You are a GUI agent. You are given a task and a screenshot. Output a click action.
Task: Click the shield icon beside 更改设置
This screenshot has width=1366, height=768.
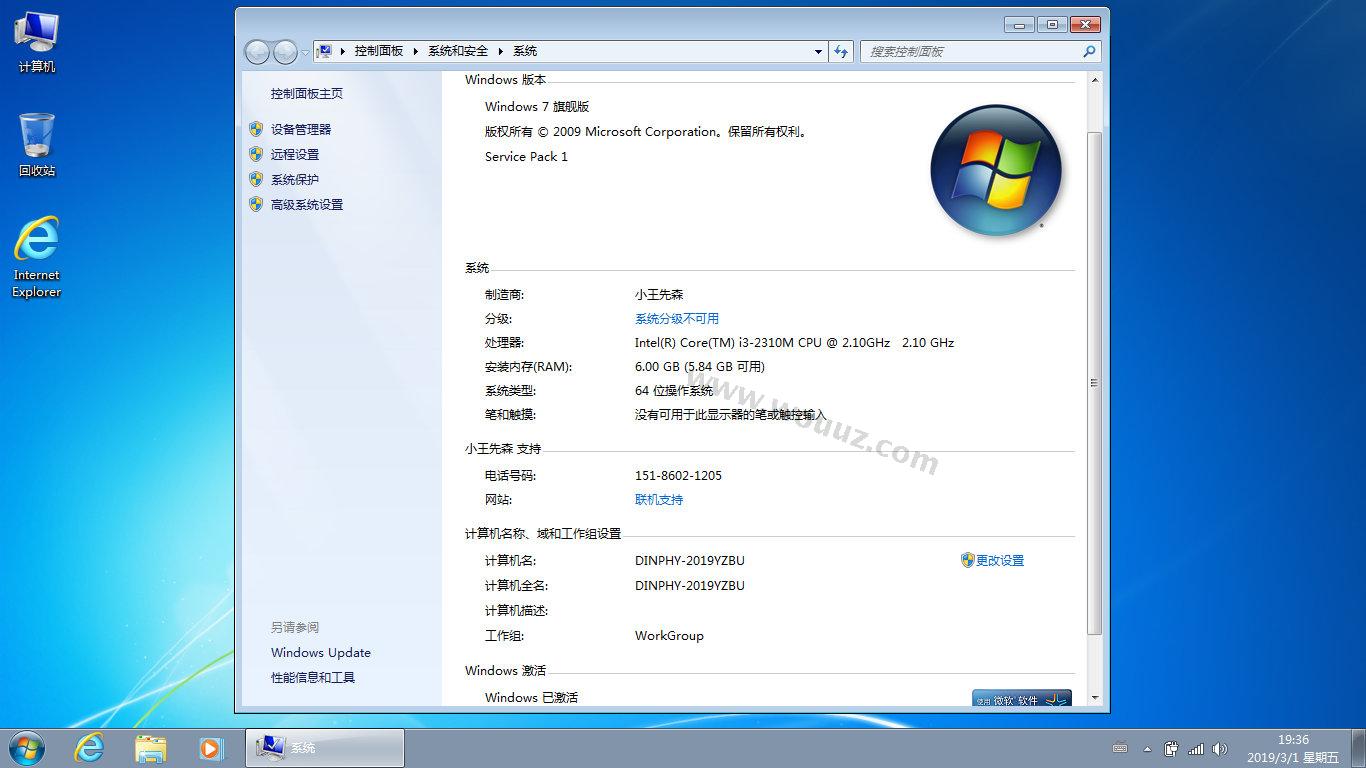[x=967, y=561]
